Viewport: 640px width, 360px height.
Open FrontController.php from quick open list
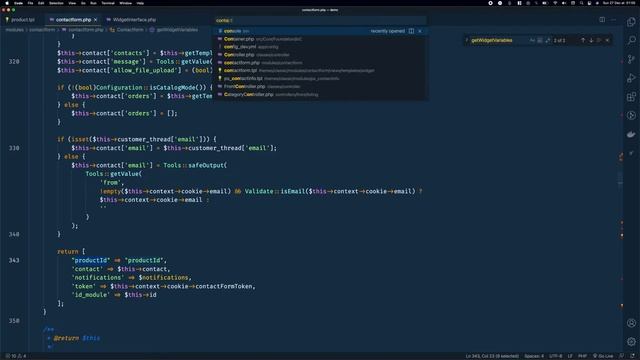click(320, 87)
